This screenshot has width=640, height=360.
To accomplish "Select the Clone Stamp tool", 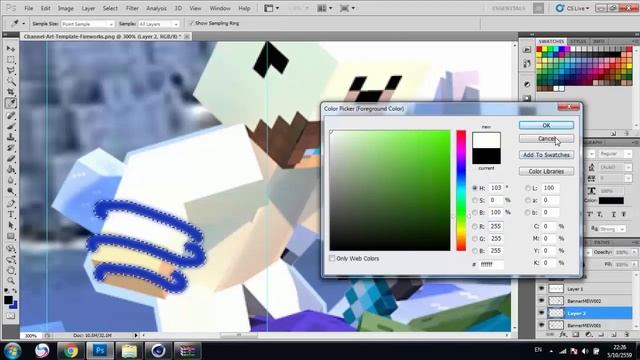I will point(11,137).
